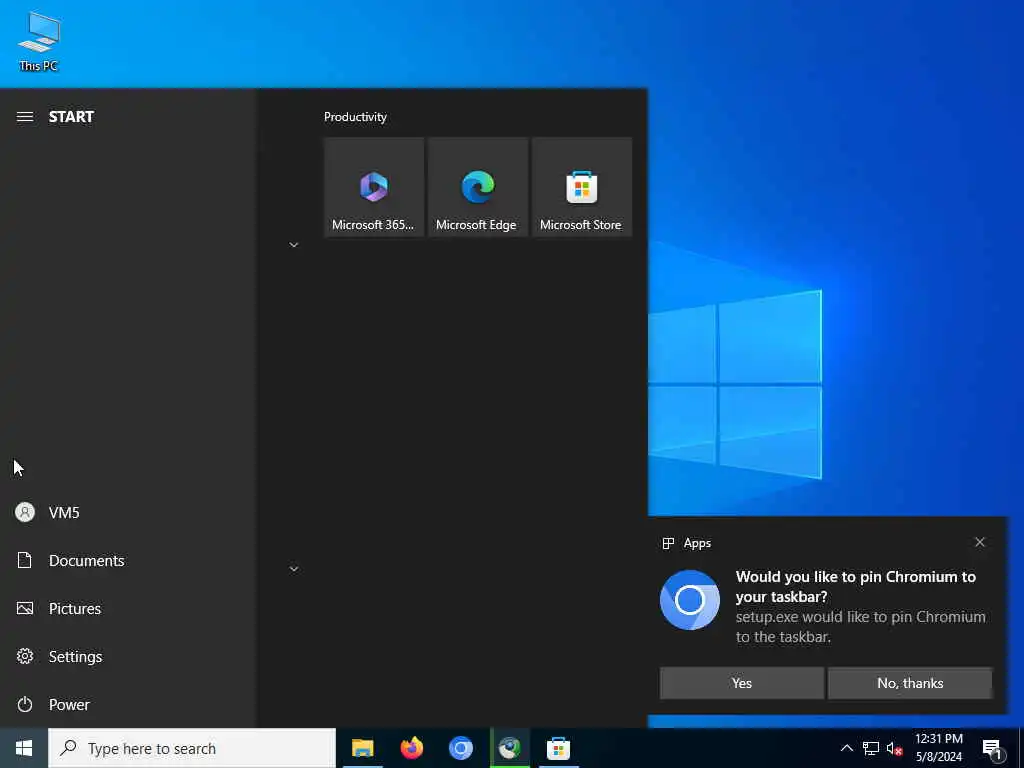The height and width of the screenshot is (768, 1024).
Task: Open the This PC desktop icon
Action: click(x=39, y=42)
